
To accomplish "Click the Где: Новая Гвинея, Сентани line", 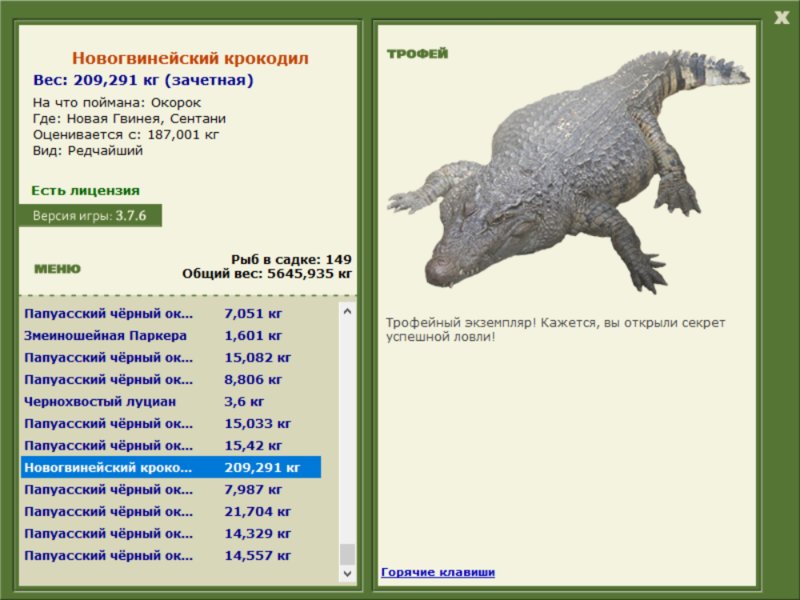I will (129, 118).
